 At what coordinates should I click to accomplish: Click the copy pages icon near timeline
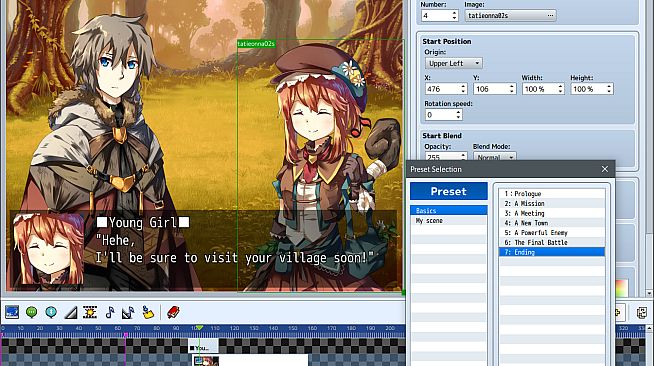641,312
